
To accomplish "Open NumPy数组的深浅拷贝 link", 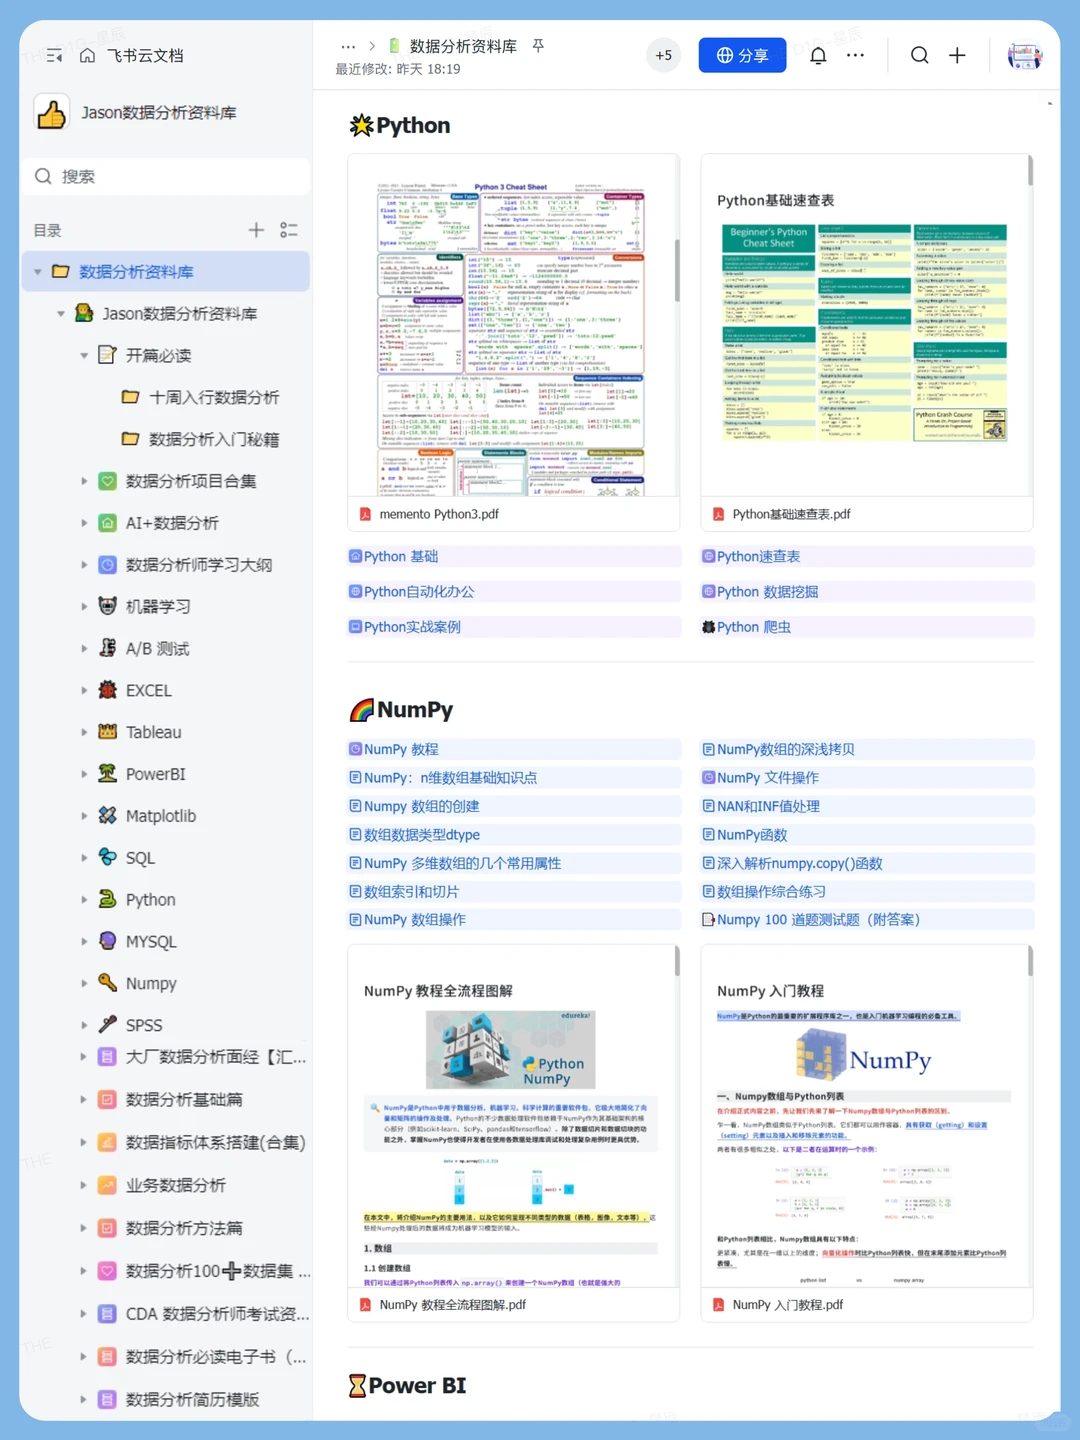I will (785, 749).
